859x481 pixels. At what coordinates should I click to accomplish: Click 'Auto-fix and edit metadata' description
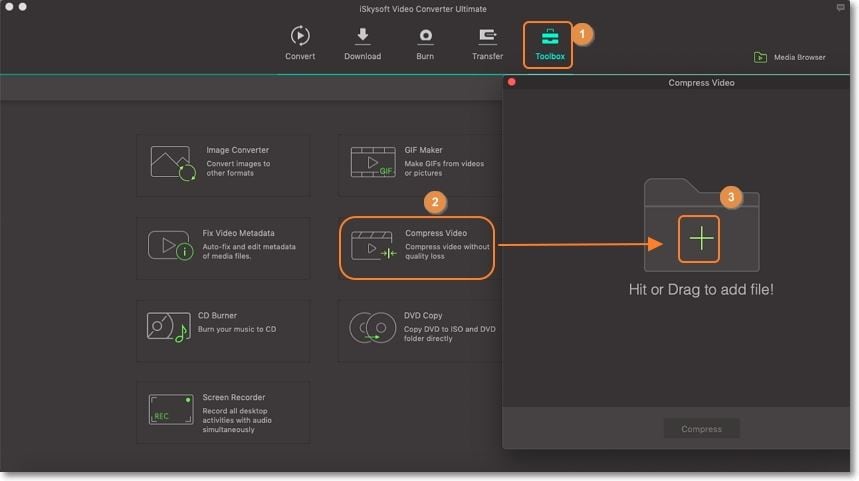coord(249,251)
